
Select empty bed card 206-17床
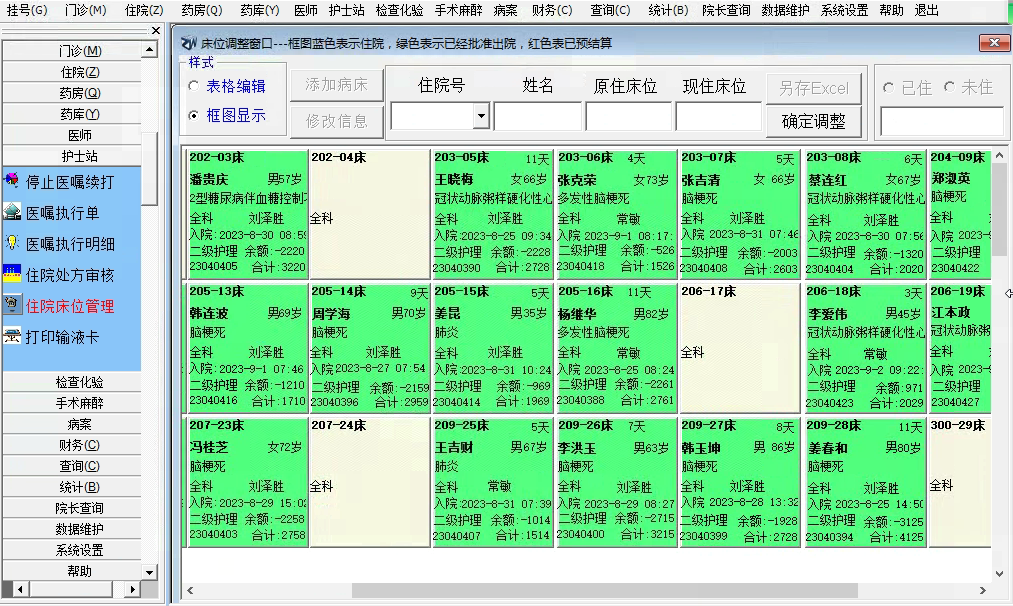pyautogui.click(x=739, y=348)
